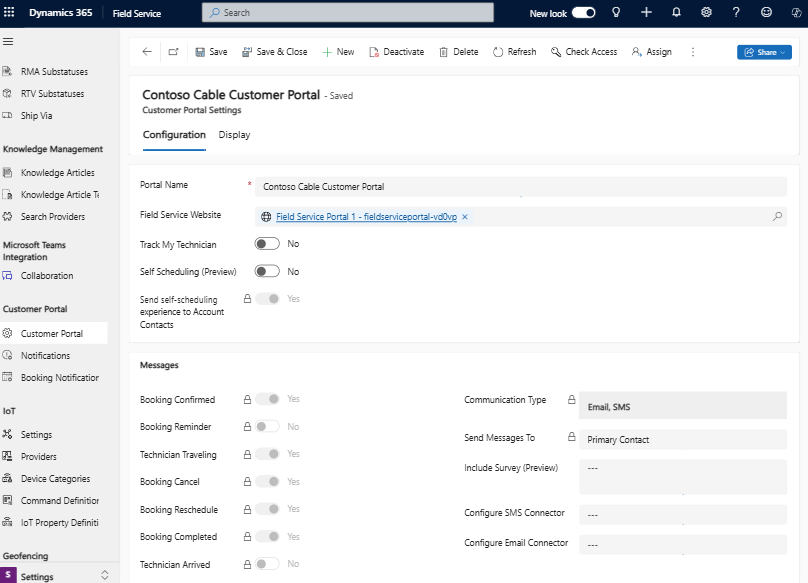808x583 pixels.
Task: Click the global Search box
Action: [348, 12]
